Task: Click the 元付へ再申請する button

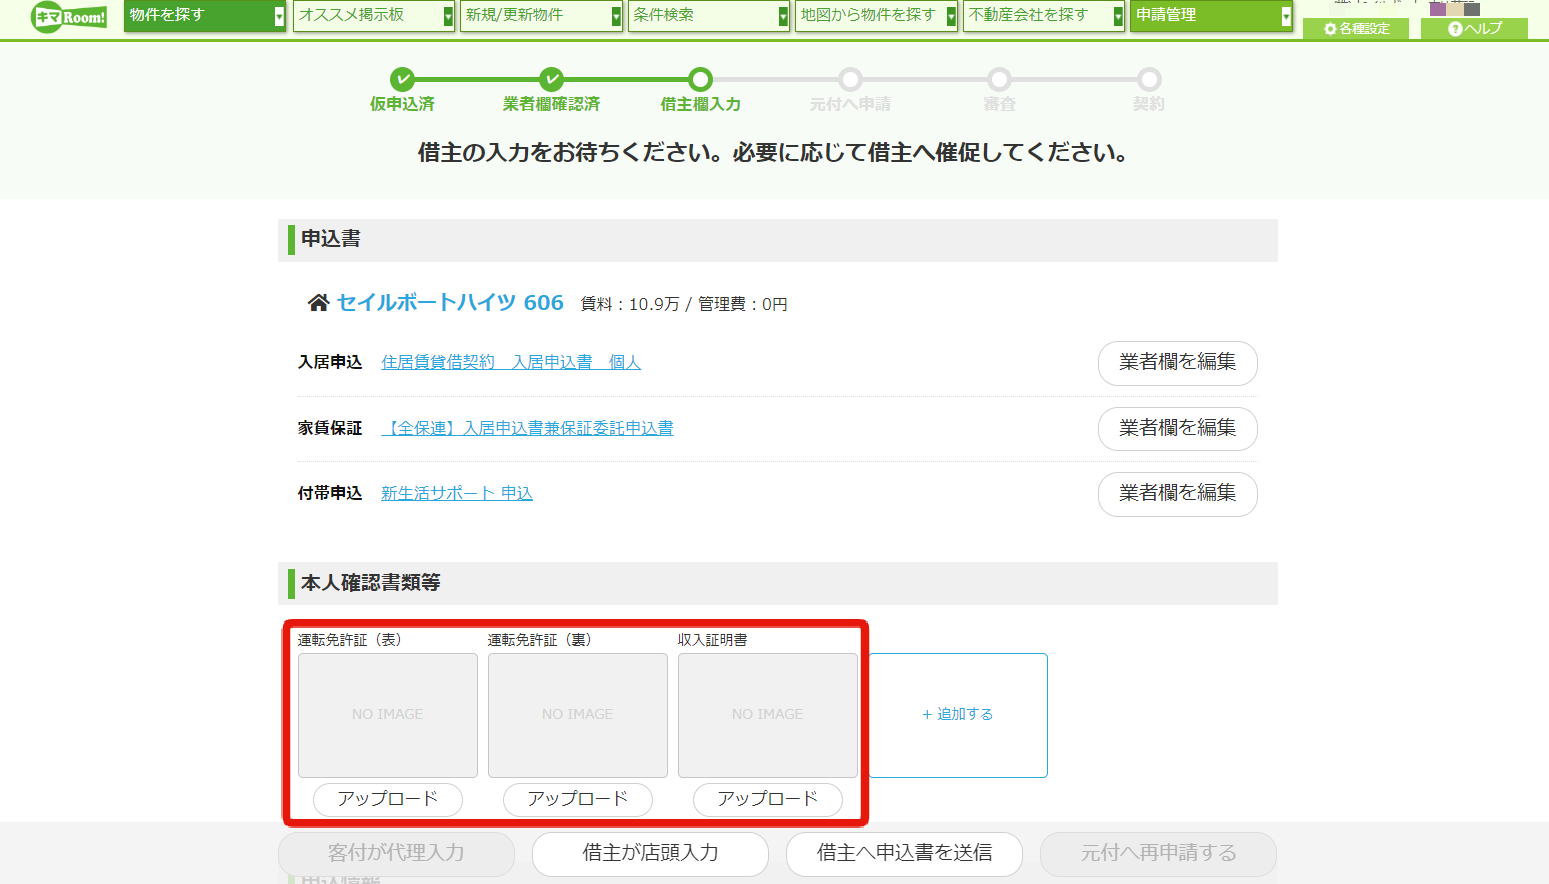Action: point(1158,853)
